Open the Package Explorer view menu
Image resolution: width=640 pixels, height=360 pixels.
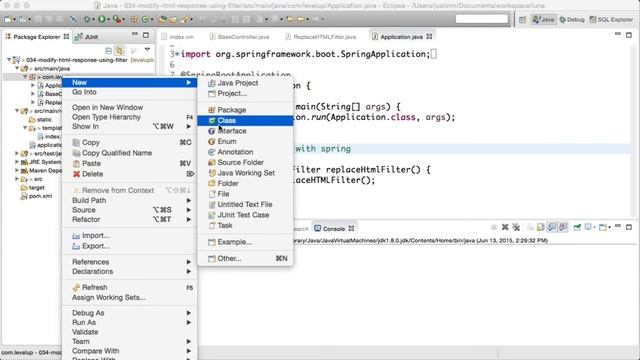click(147, 50)
